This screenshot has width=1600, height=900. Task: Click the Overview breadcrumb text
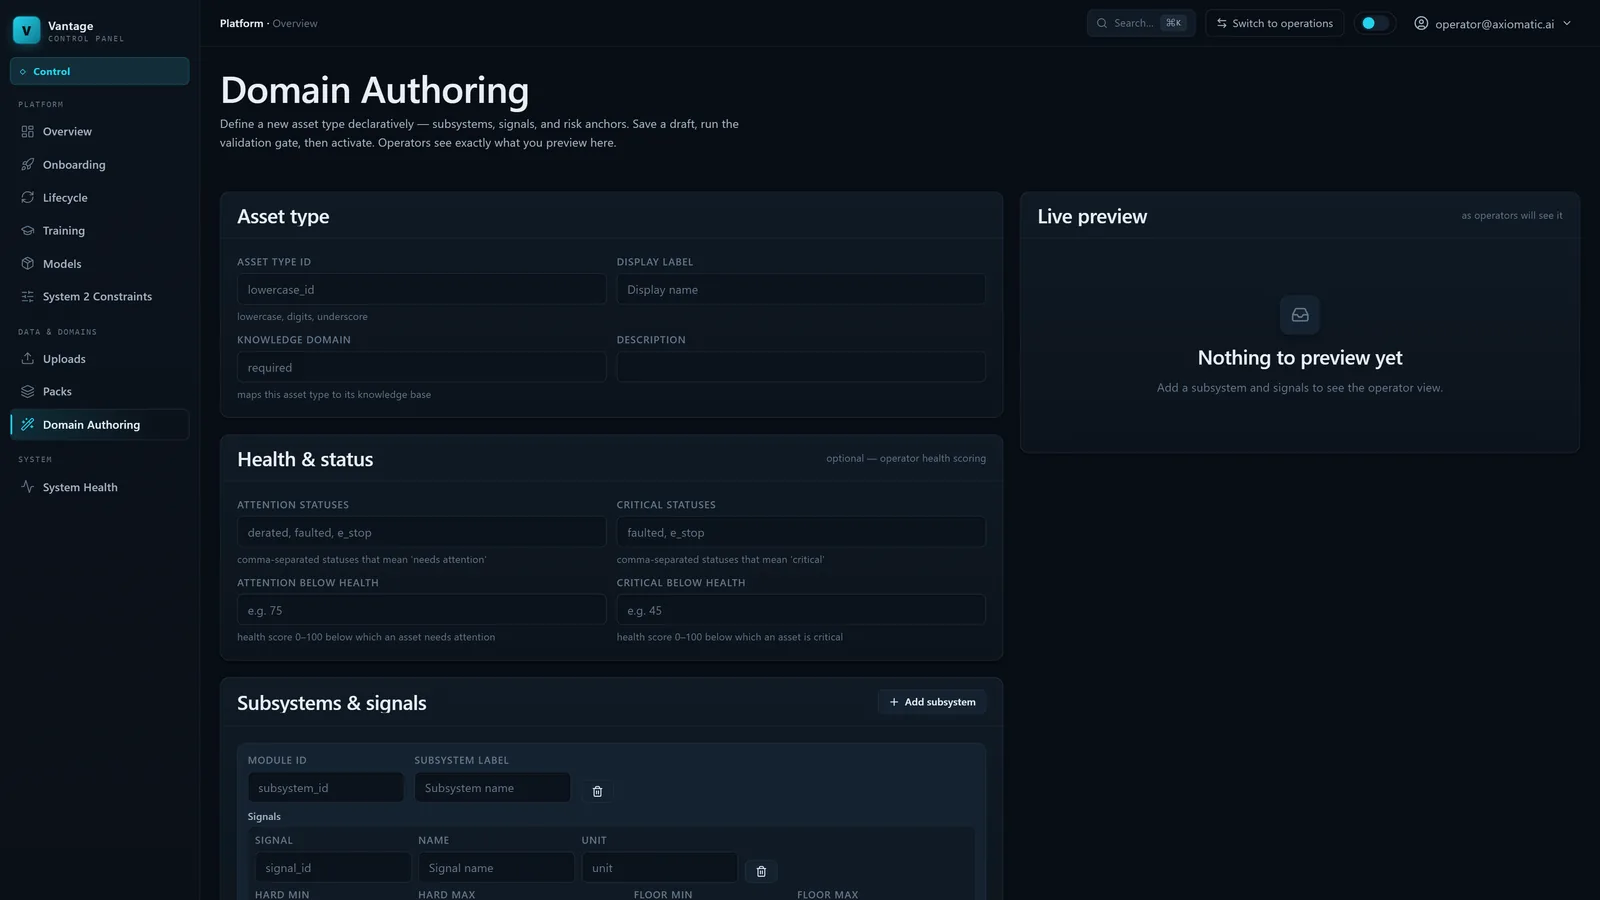tap(295, 23)
